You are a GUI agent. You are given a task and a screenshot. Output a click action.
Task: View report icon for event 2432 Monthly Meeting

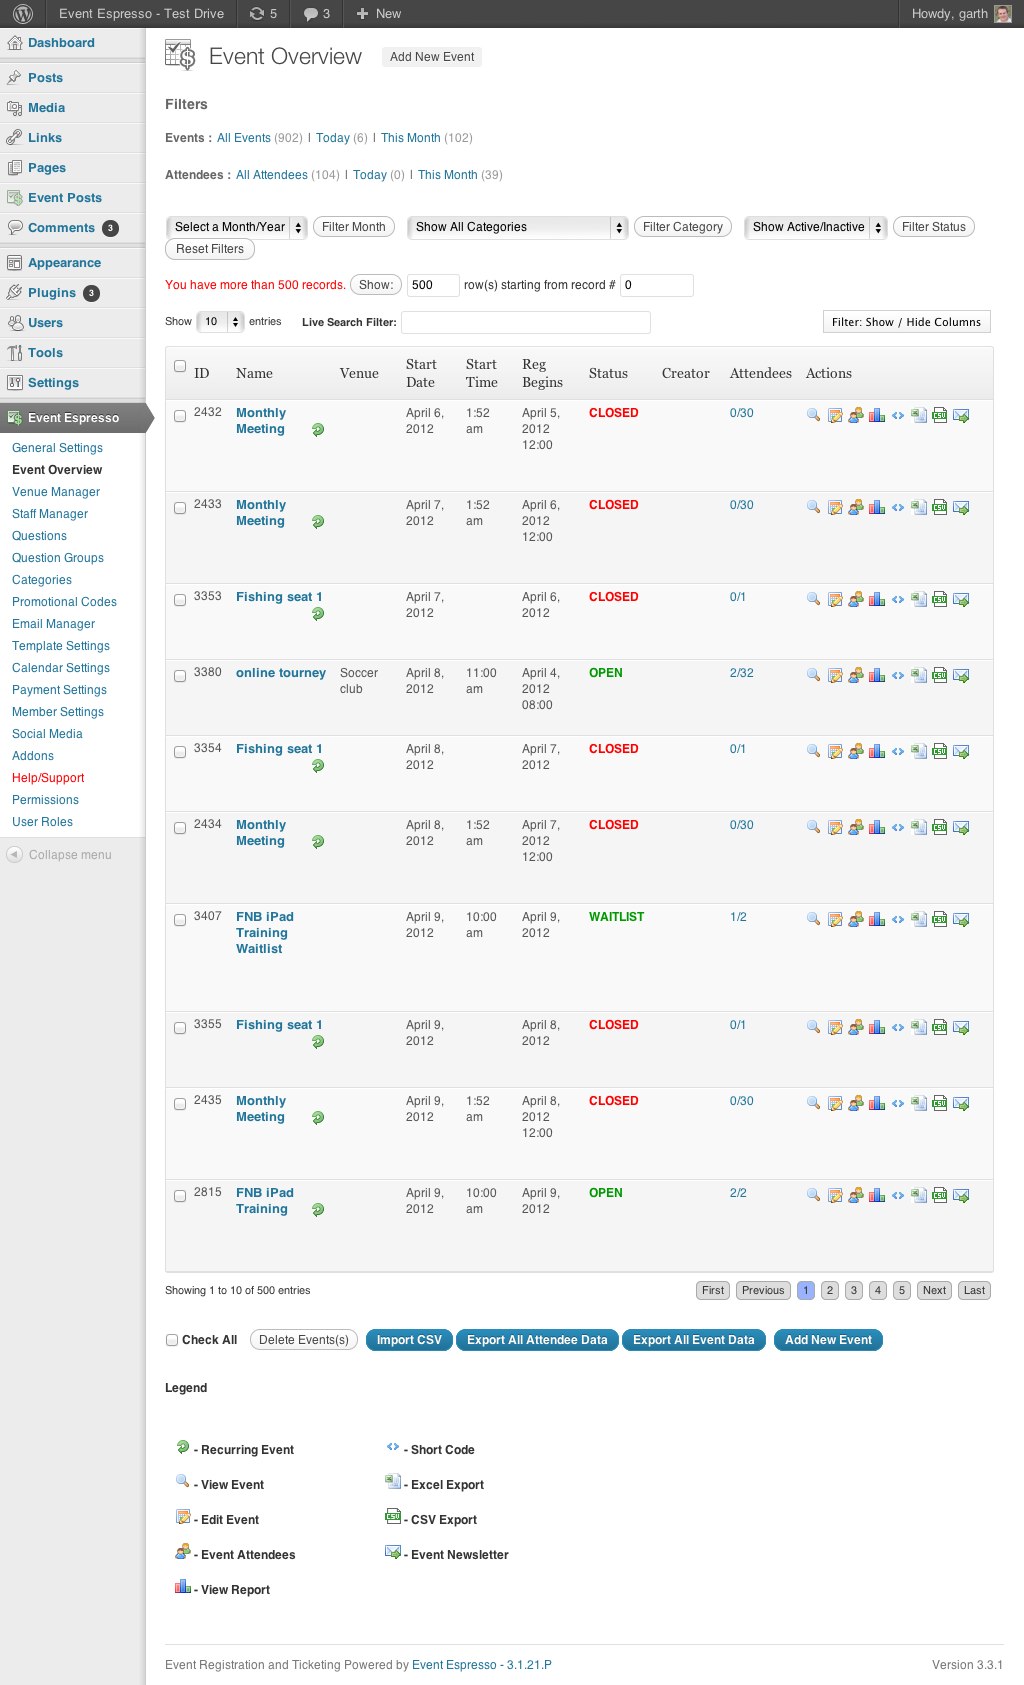(877, 415)
